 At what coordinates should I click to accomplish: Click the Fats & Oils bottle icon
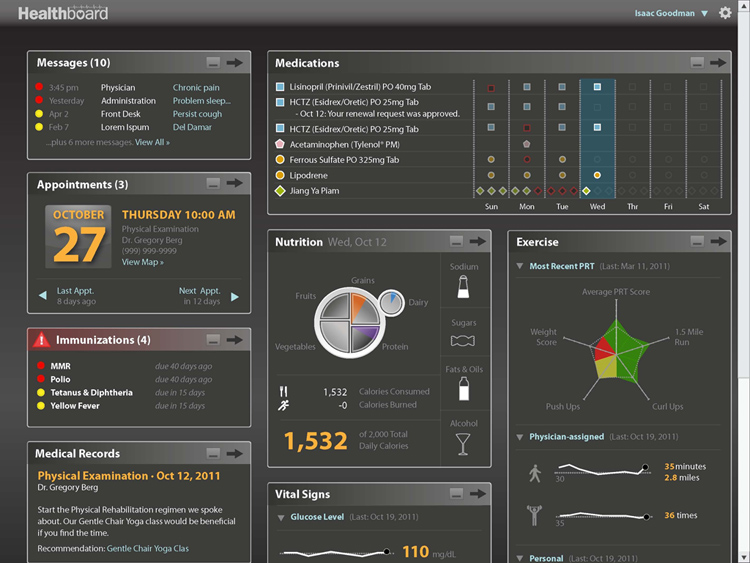[x=463, y=388]
